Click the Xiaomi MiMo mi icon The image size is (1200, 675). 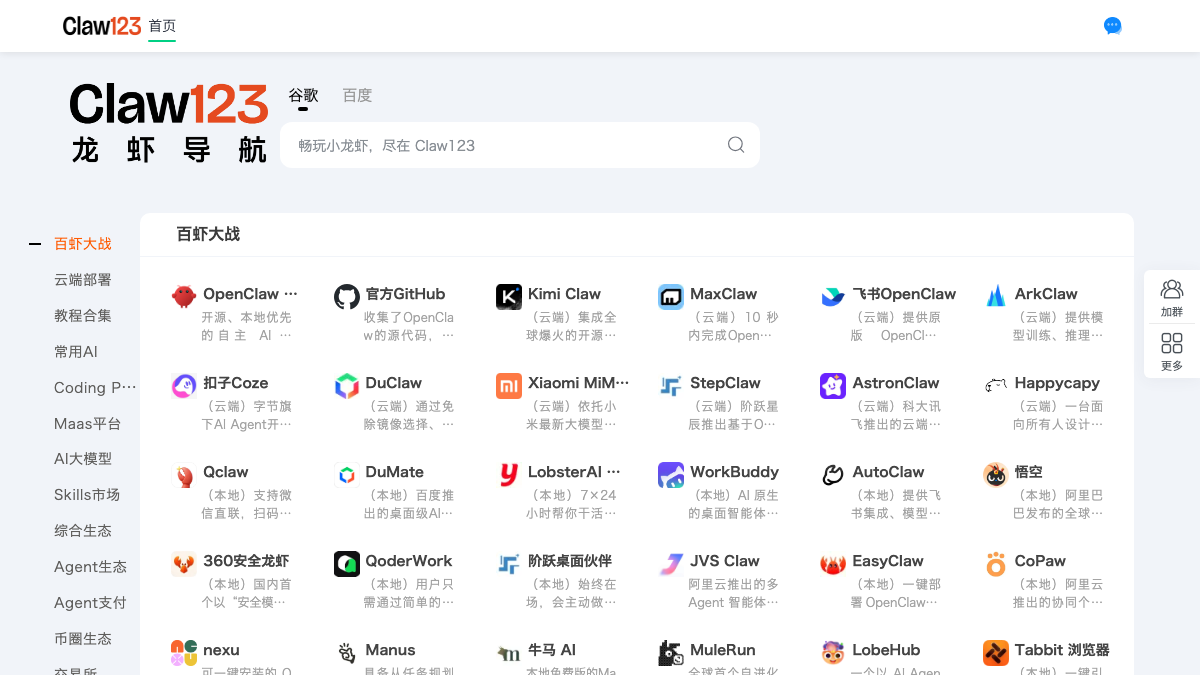(509, 386)
